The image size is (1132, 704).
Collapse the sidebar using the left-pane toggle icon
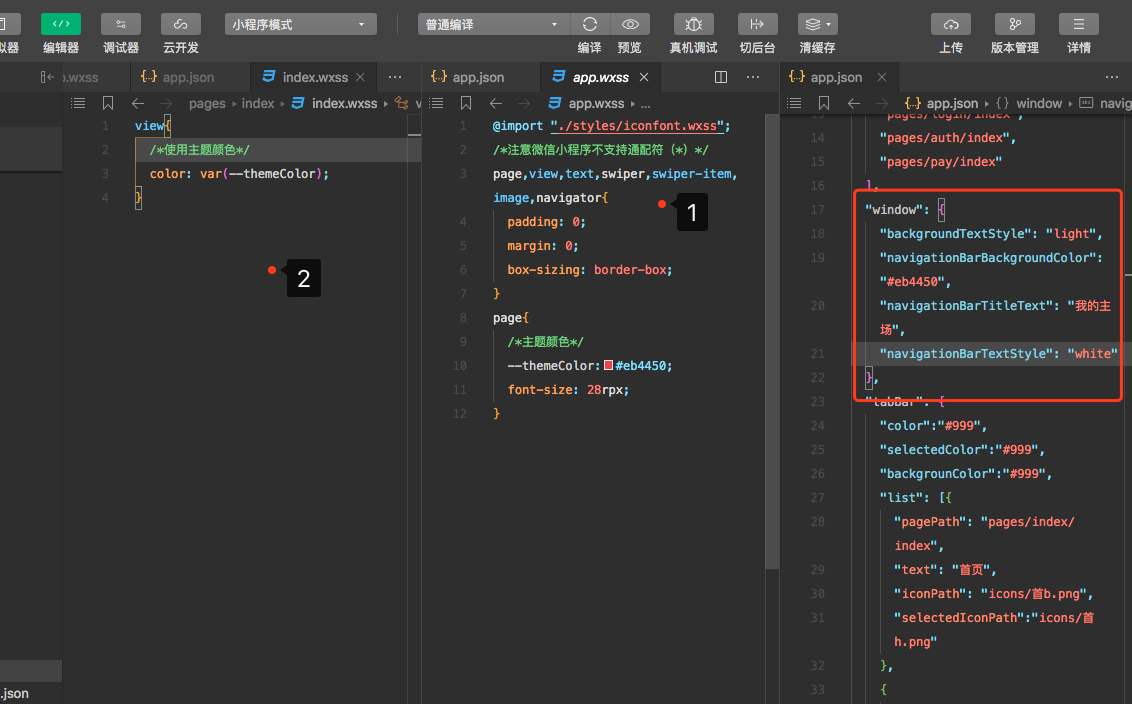coord(47,77)
